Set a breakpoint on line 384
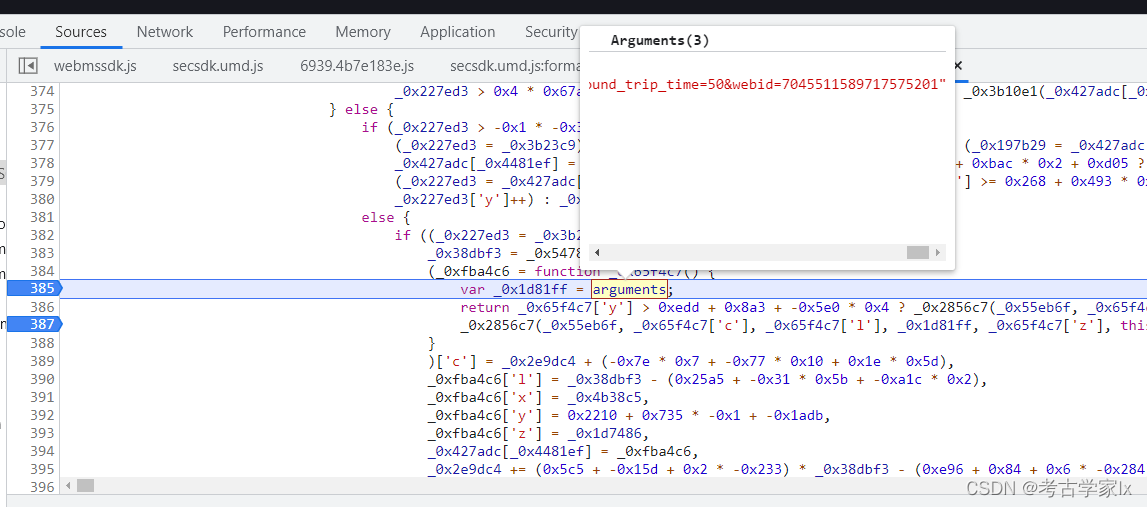Image resolution: width=1147 pixels, height=507 pixels. click(42, 271)
